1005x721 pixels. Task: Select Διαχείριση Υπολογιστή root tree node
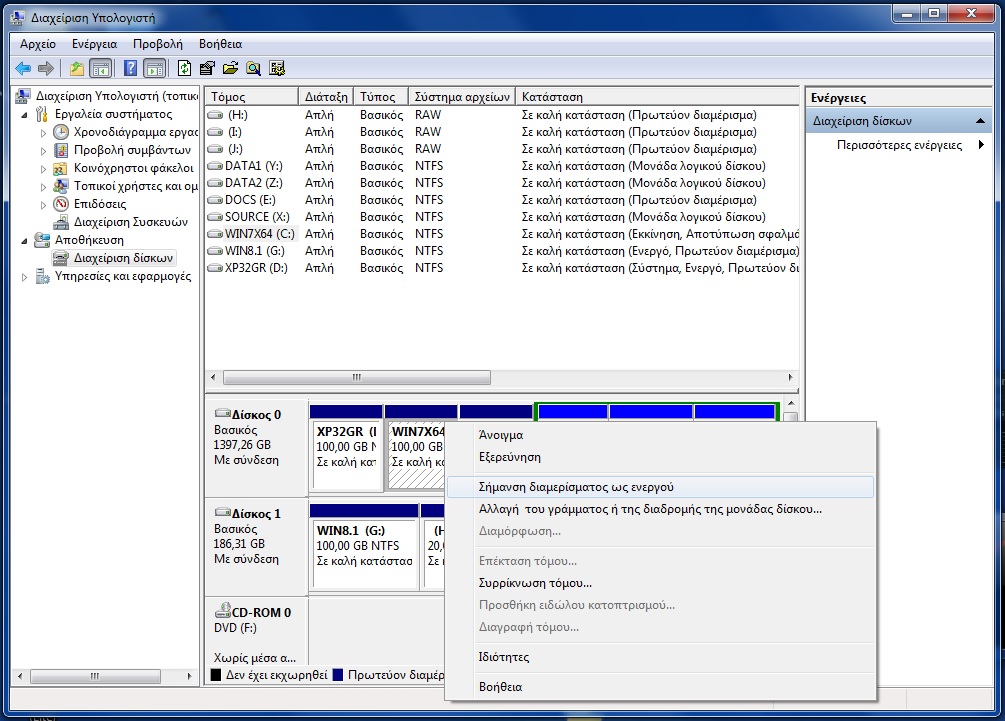(x=117, y=95)
